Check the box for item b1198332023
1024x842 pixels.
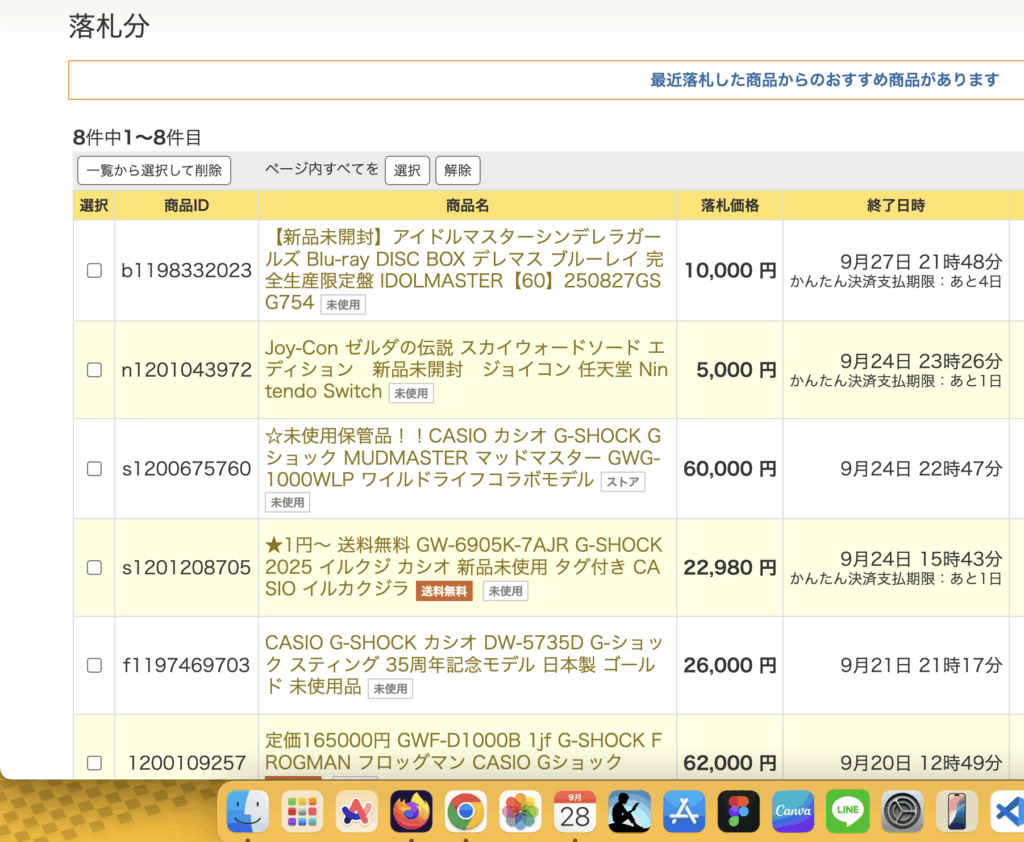click(x=94, y=270)
